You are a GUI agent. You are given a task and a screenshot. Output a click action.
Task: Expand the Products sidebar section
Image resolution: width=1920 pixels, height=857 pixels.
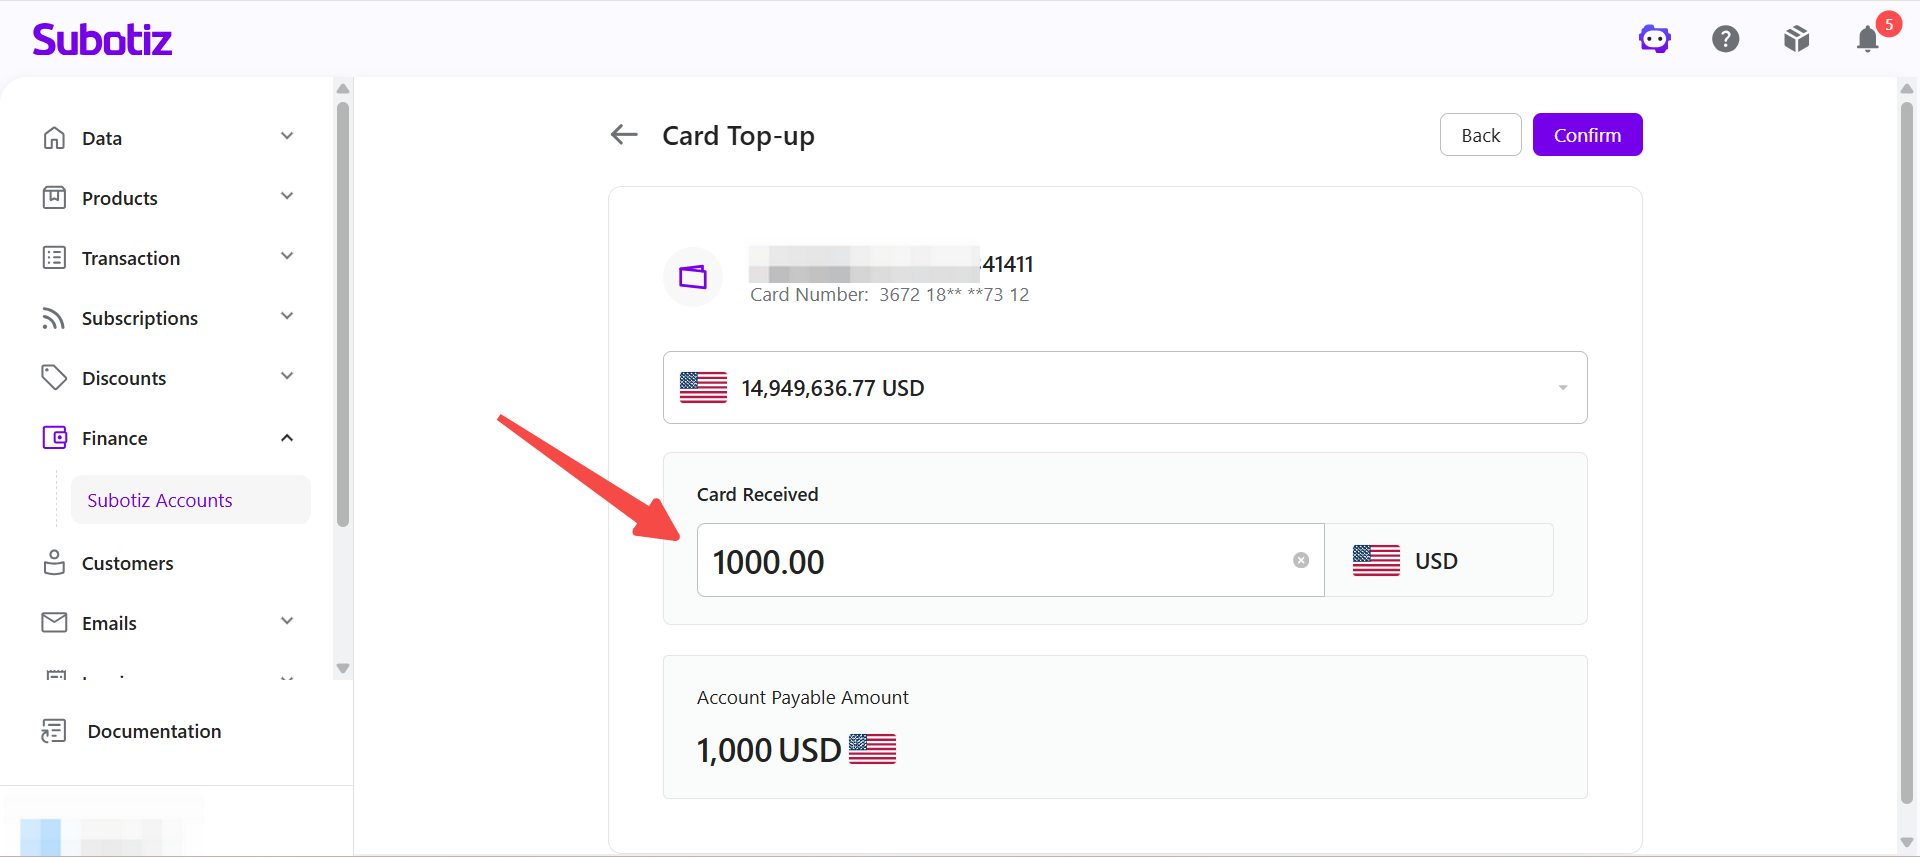click(170, 198)
